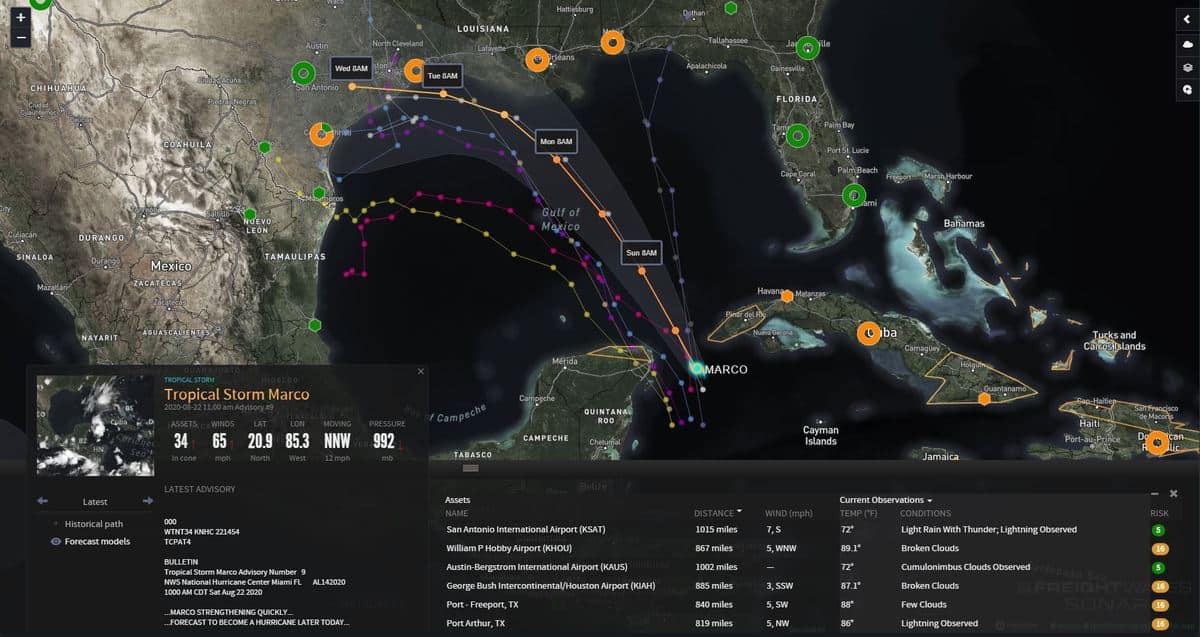1200x637 pixels.
Task: Minimize the Assets table panel
Action: click(x=1155, y=494)
